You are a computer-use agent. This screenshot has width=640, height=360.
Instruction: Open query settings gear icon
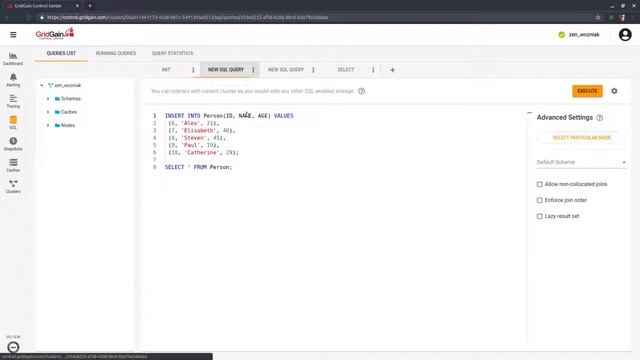click(x=614, y=91)
